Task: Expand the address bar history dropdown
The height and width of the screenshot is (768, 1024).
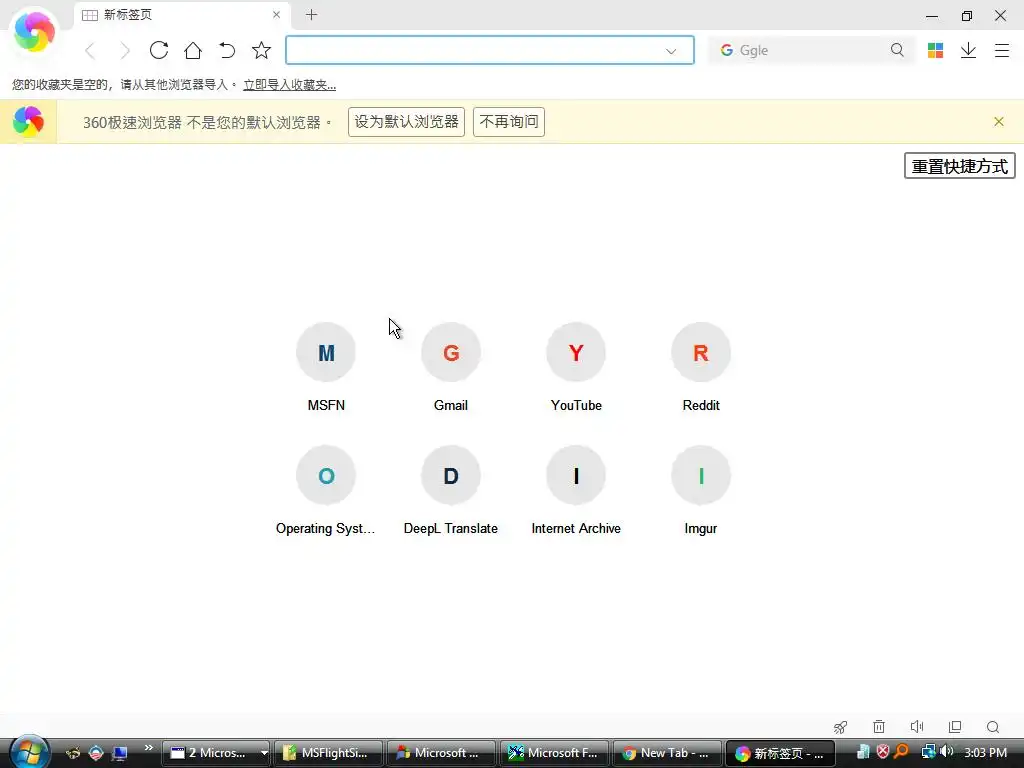Action: point(671,51)
